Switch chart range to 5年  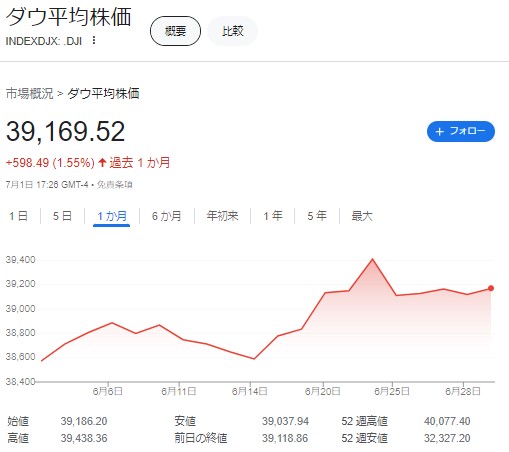tap(317, 216)
